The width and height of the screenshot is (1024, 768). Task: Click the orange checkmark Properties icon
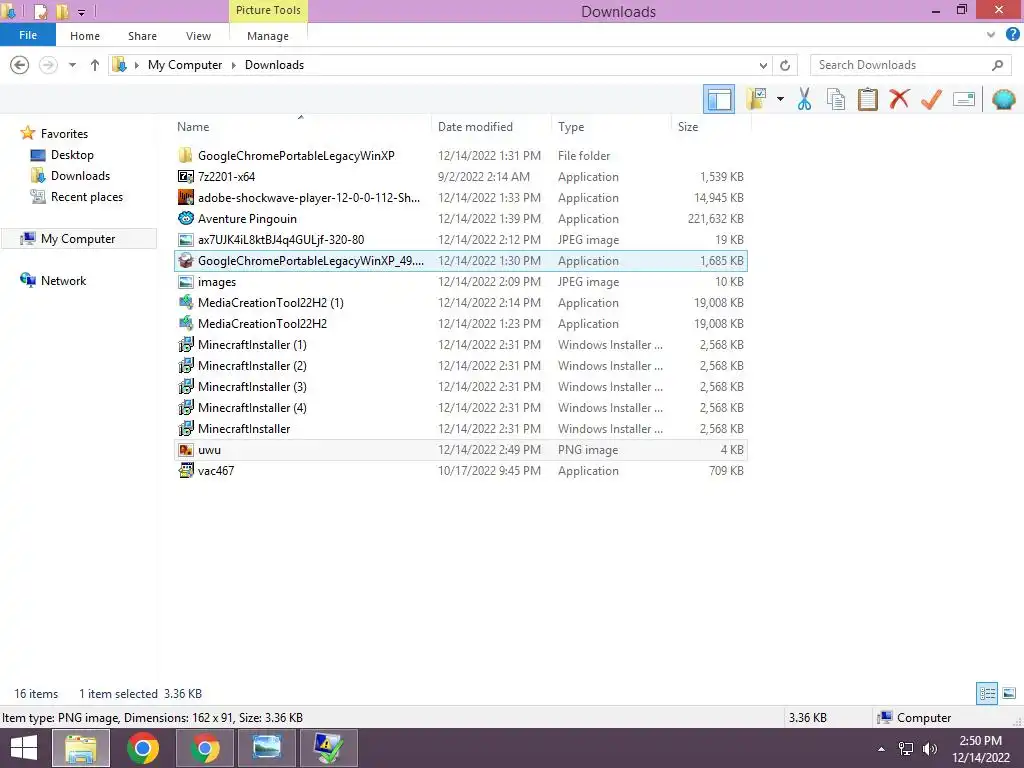pos(931,99)
